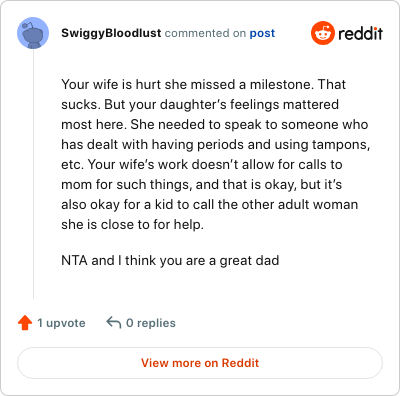Click the line starting "Your wife is hurt"

pos(203,84)
